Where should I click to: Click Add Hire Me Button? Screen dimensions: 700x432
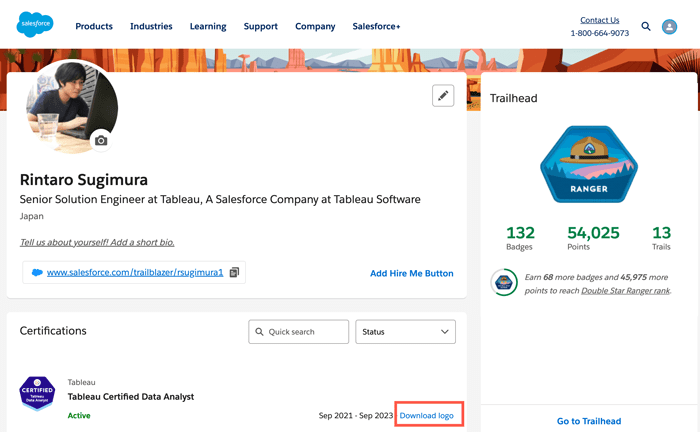point(411,273)
